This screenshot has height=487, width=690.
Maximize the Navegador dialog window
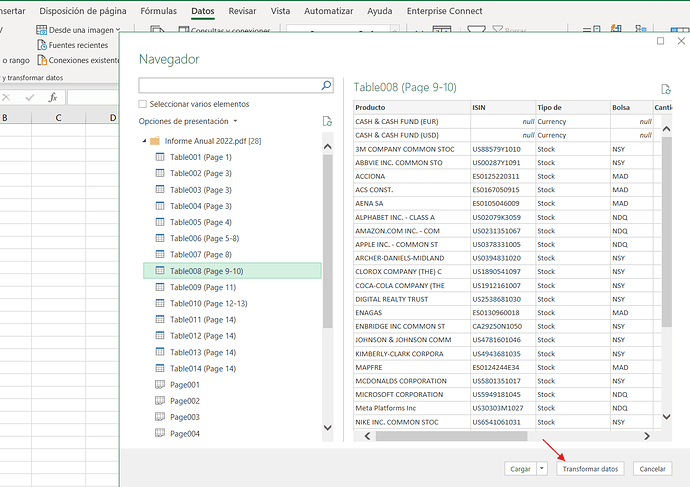660,41
